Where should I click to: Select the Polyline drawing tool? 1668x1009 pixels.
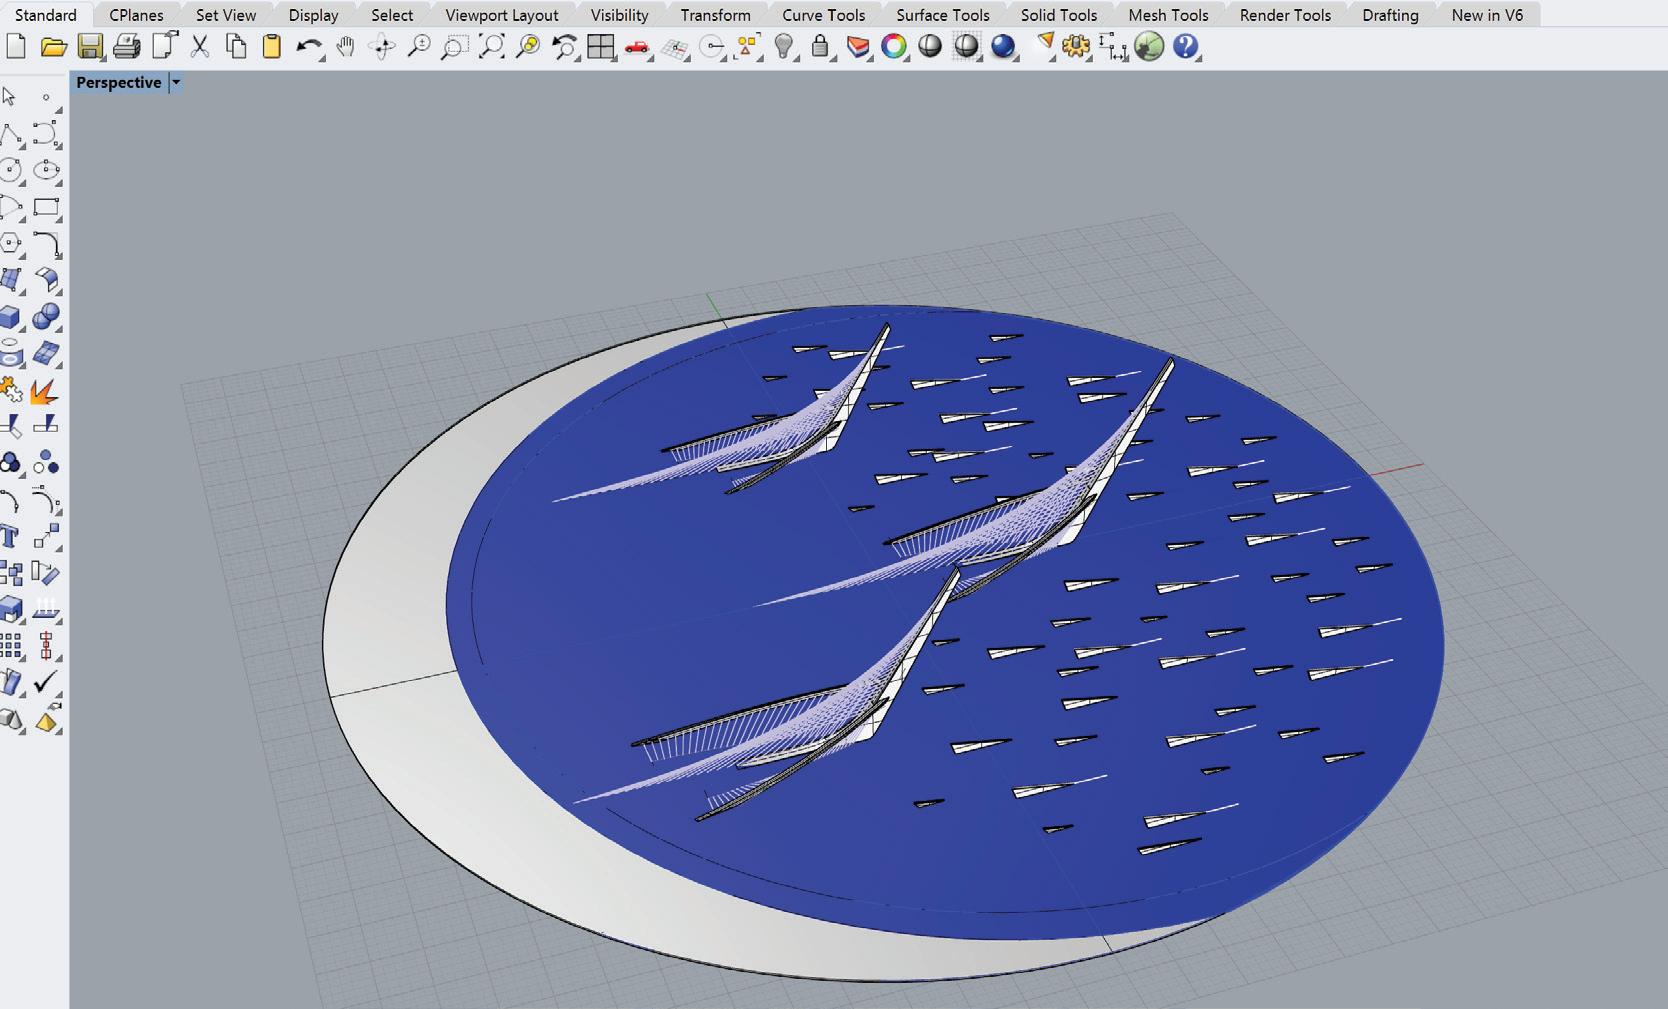pyautogui.click(x=11, y=133)
